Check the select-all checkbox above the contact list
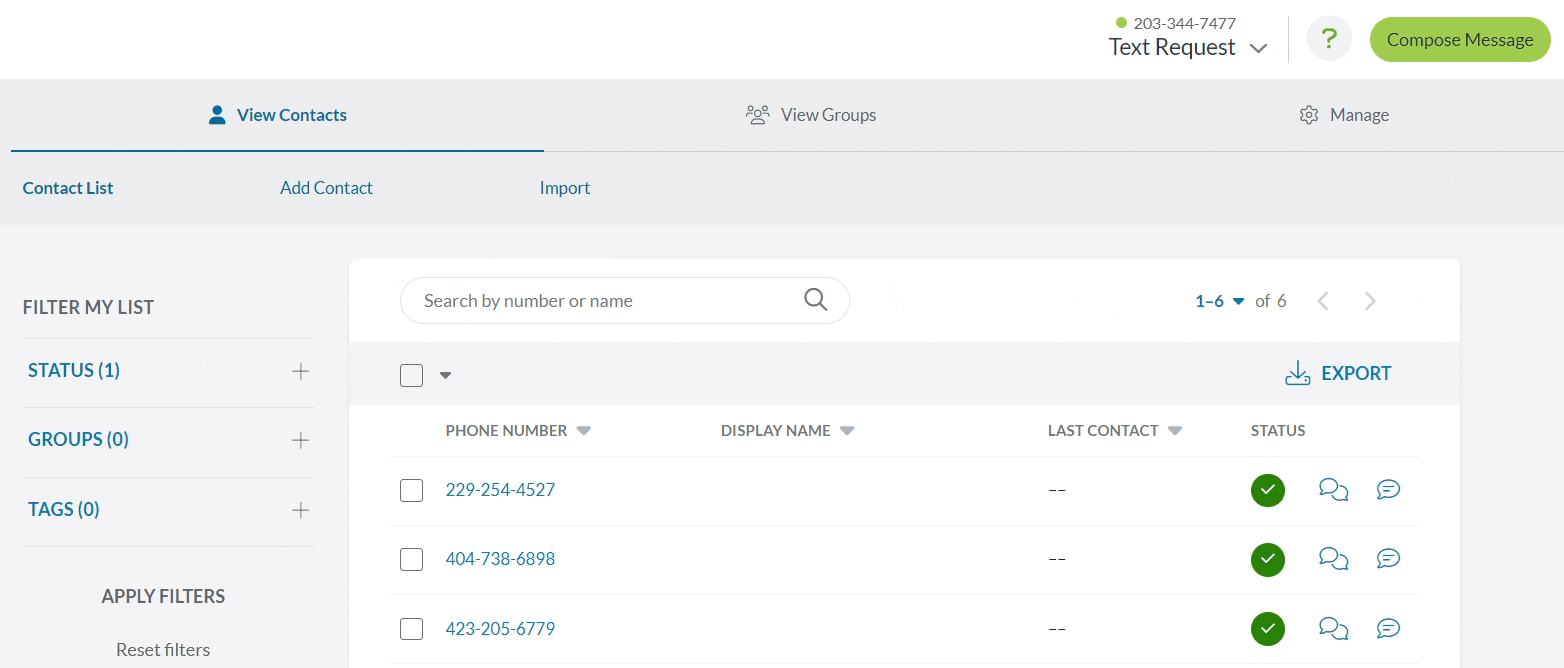 click(411, 375)
